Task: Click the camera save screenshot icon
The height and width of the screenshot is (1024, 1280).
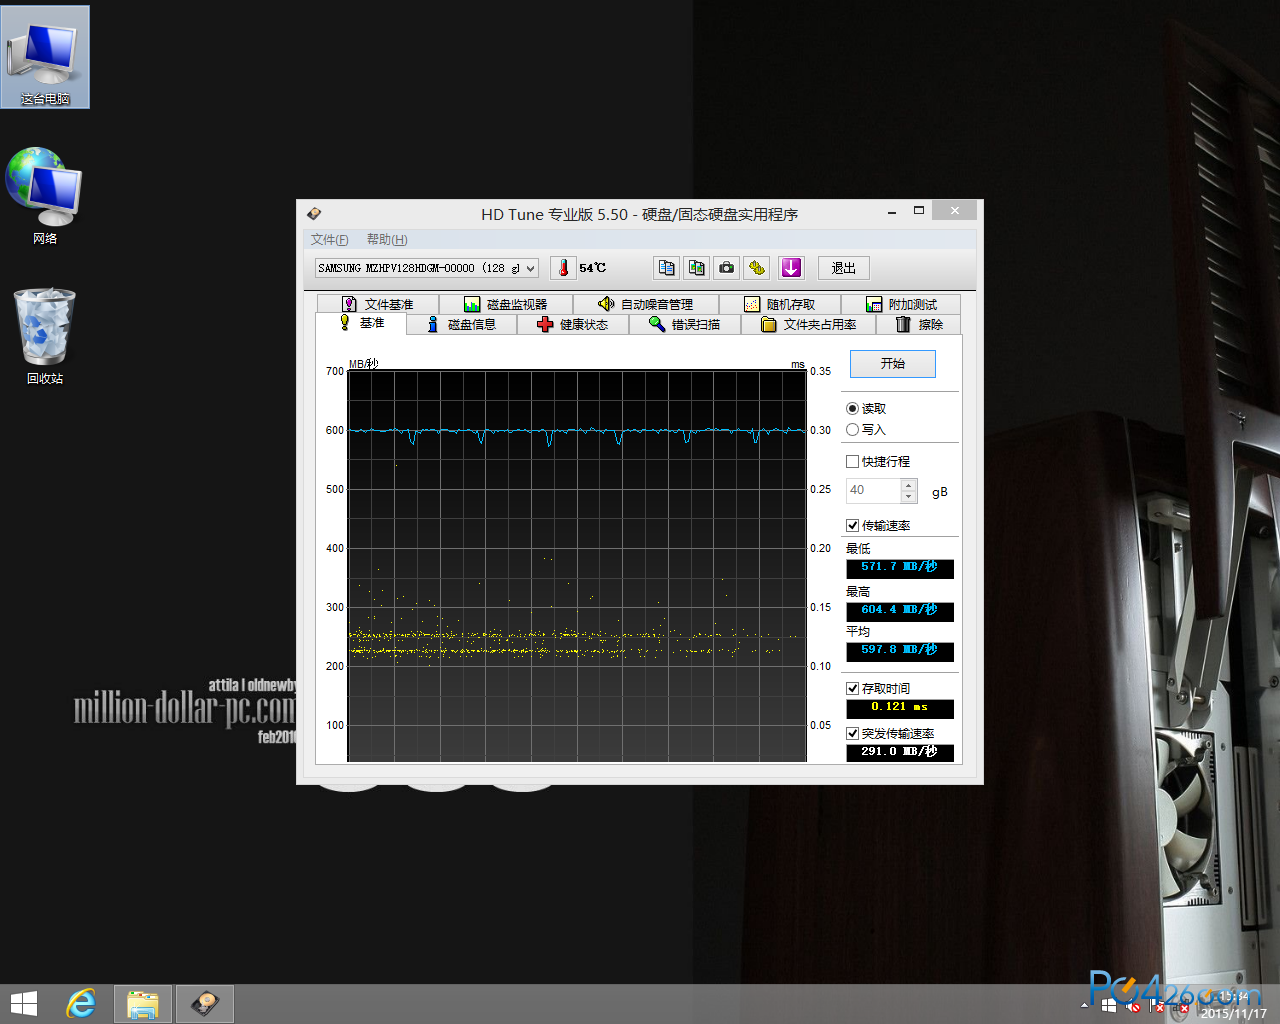Action: [727, 268]
